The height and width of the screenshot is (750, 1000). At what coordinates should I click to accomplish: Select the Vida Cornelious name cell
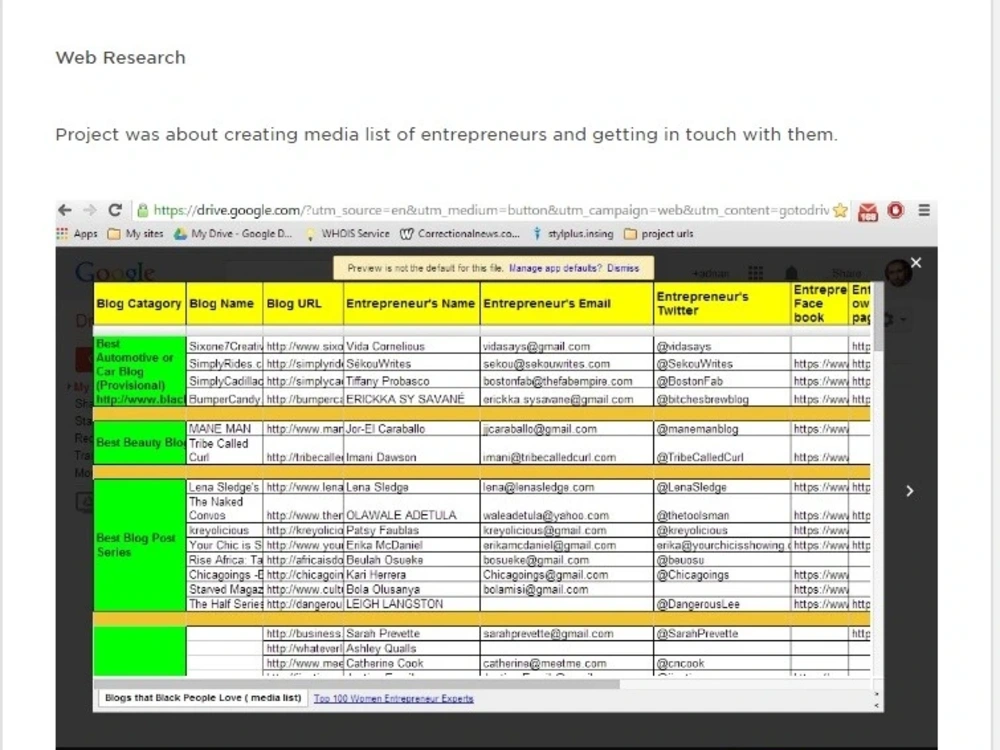pyautogui.click(x=412, y=346)
